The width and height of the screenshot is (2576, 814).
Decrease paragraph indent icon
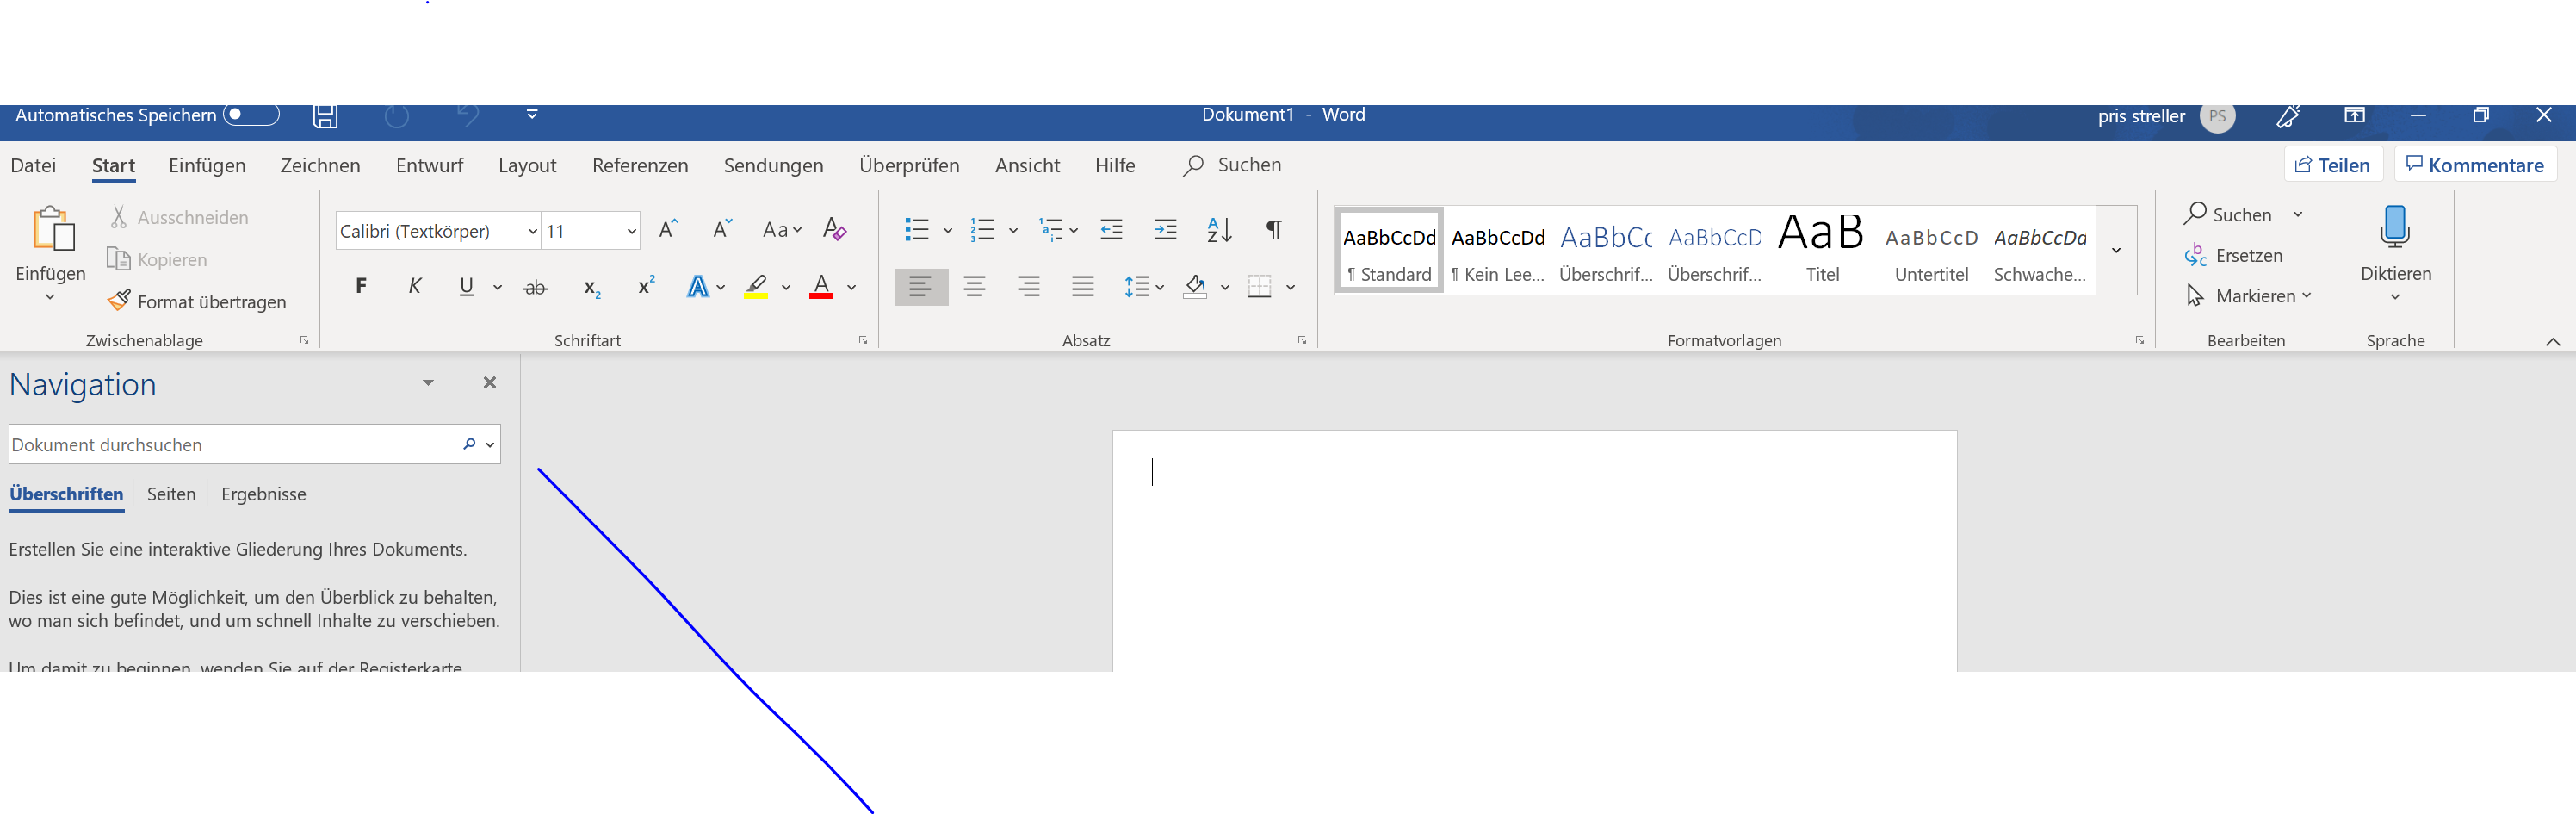point(1111,229)
